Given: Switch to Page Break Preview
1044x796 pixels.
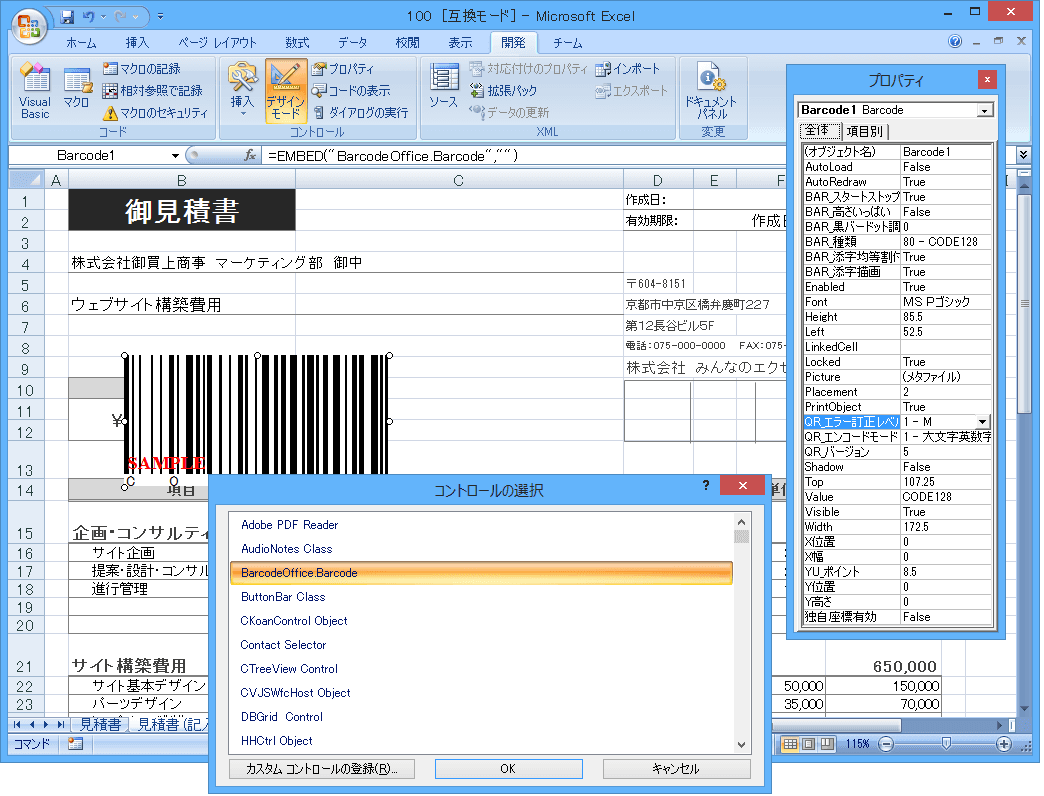Looking at the screenshot, I should (x=827, y=744).
